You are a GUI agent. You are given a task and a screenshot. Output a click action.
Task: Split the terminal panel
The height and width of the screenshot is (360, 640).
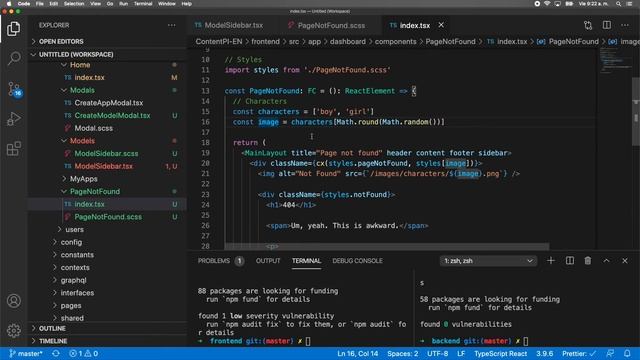570,260
